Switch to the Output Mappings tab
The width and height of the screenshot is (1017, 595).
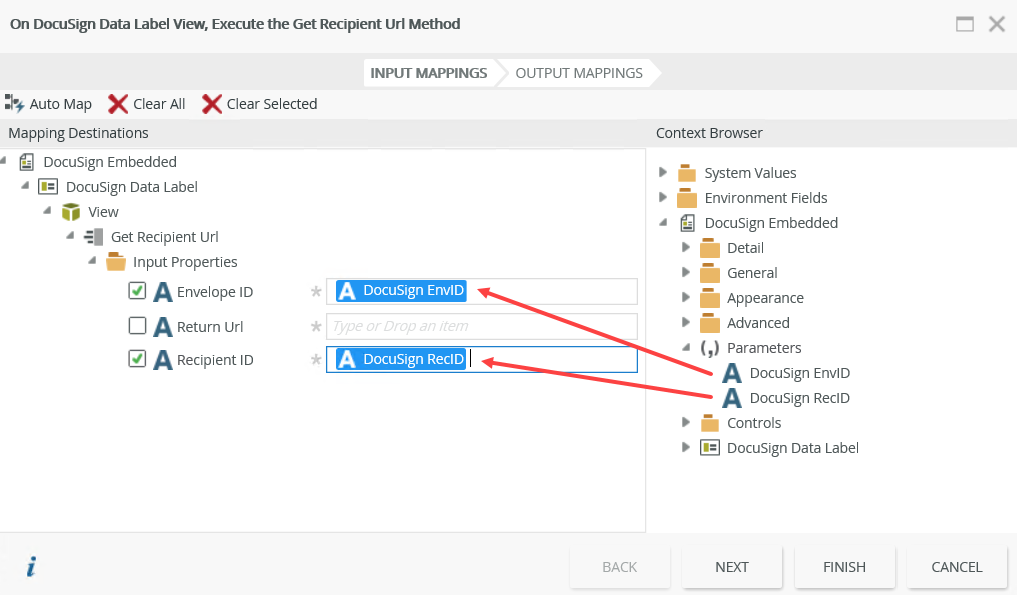click(x=578, y=73)
